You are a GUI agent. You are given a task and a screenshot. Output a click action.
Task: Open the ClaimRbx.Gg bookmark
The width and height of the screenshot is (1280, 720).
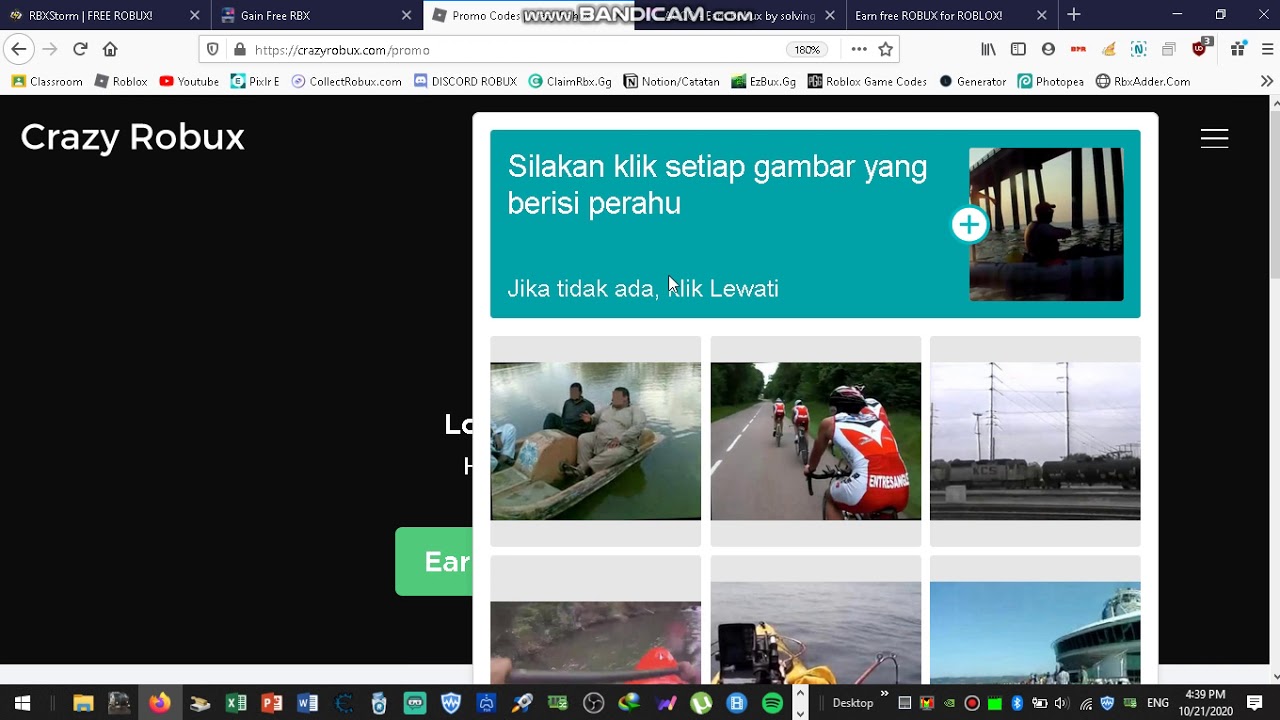pos(570,81)
